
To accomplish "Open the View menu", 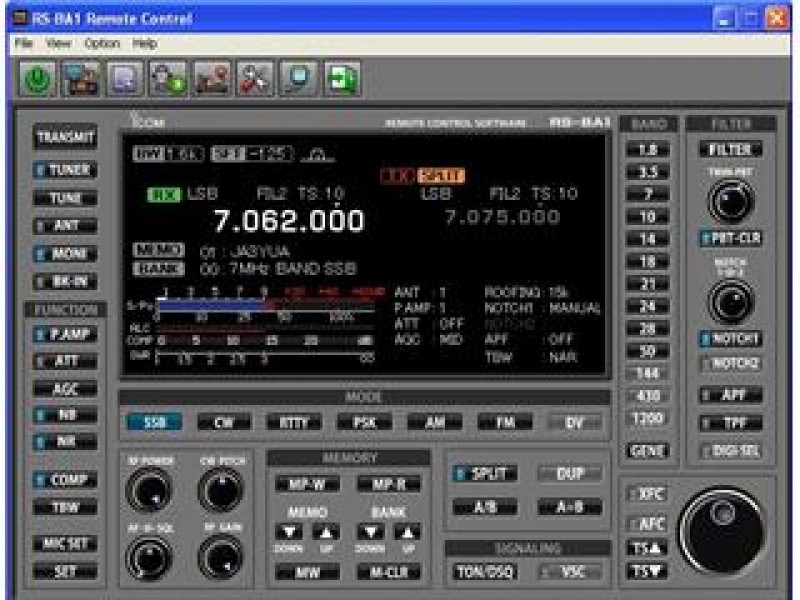I will [58, 44].
